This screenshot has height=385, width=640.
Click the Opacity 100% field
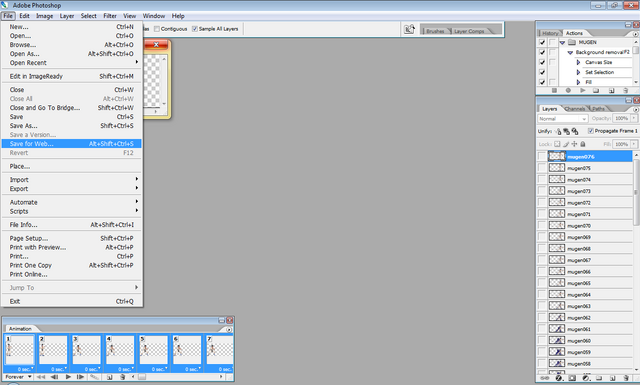click(621, 118)
